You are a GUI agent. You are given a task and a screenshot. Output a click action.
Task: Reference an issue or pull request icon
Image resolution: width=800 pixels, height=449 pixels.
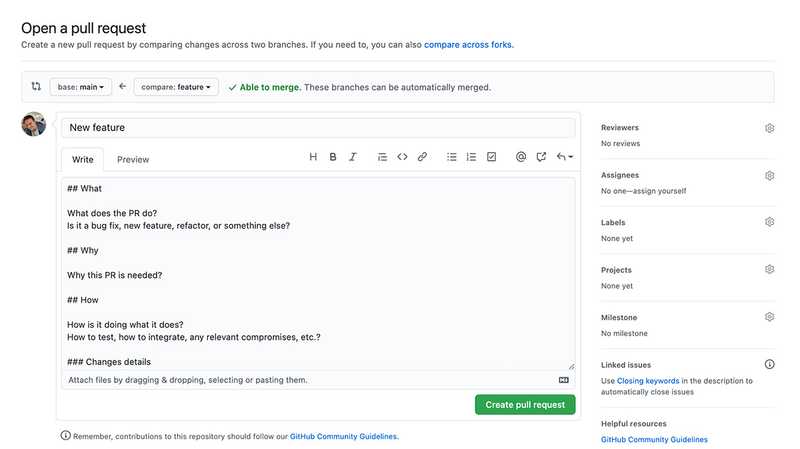(x=541, y=157)
